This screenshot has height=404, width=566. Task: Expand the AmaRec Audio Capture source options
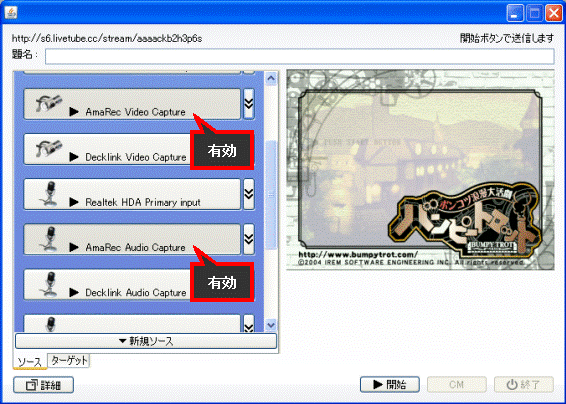[249, 239]
